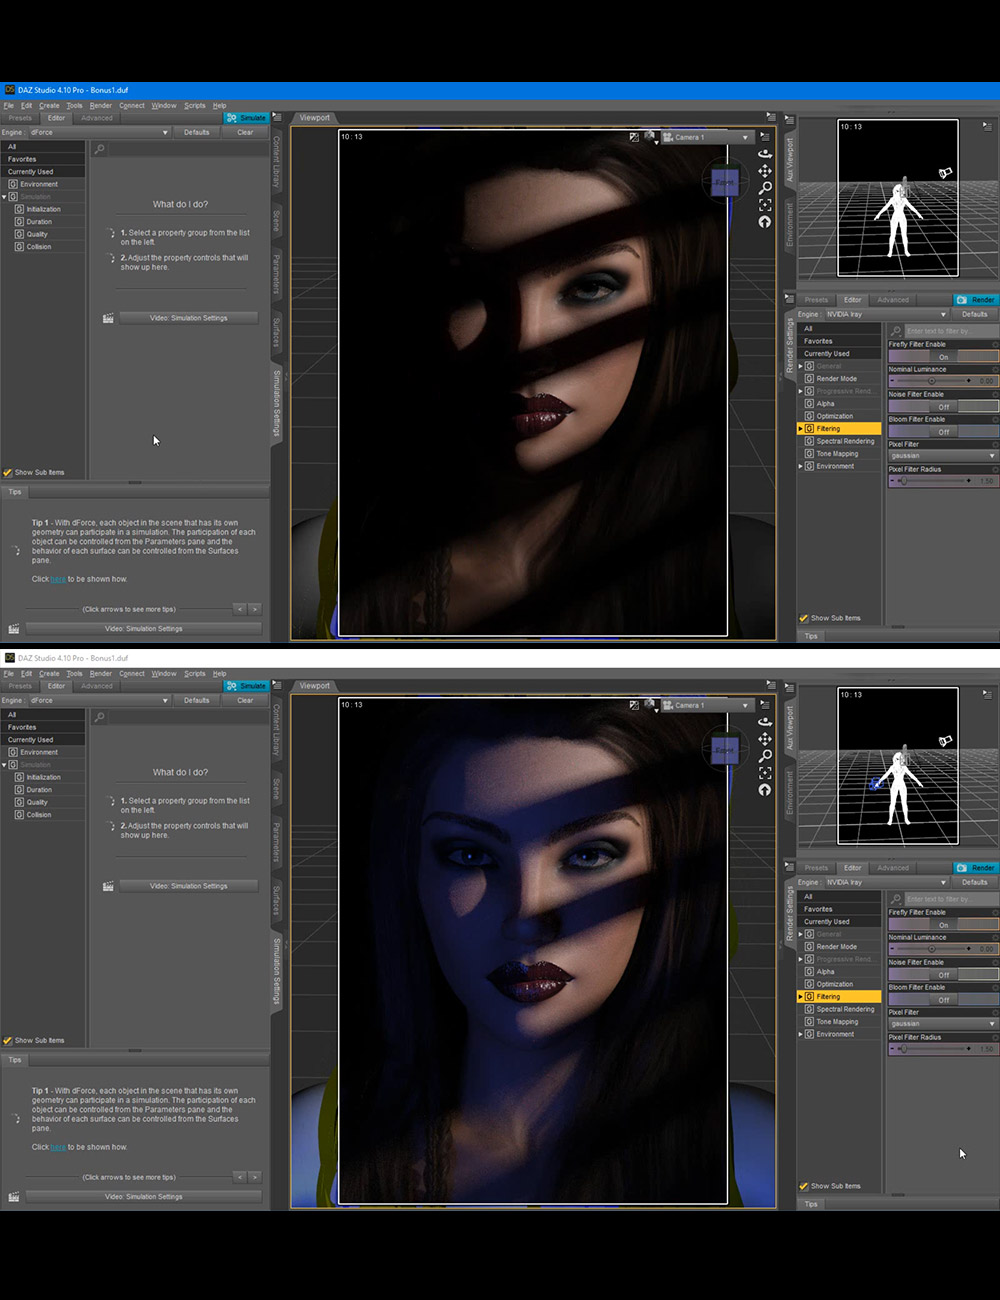Select Presets tab in upper Render Settings

click(x=817, y=300)
